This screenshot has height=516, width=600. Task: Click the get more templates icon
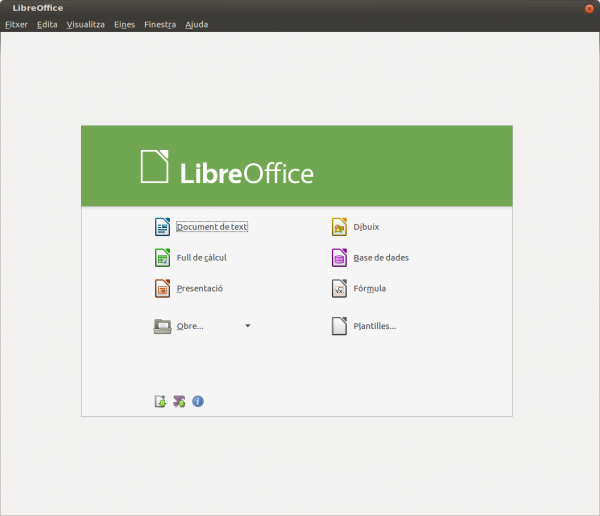point(160,402)
